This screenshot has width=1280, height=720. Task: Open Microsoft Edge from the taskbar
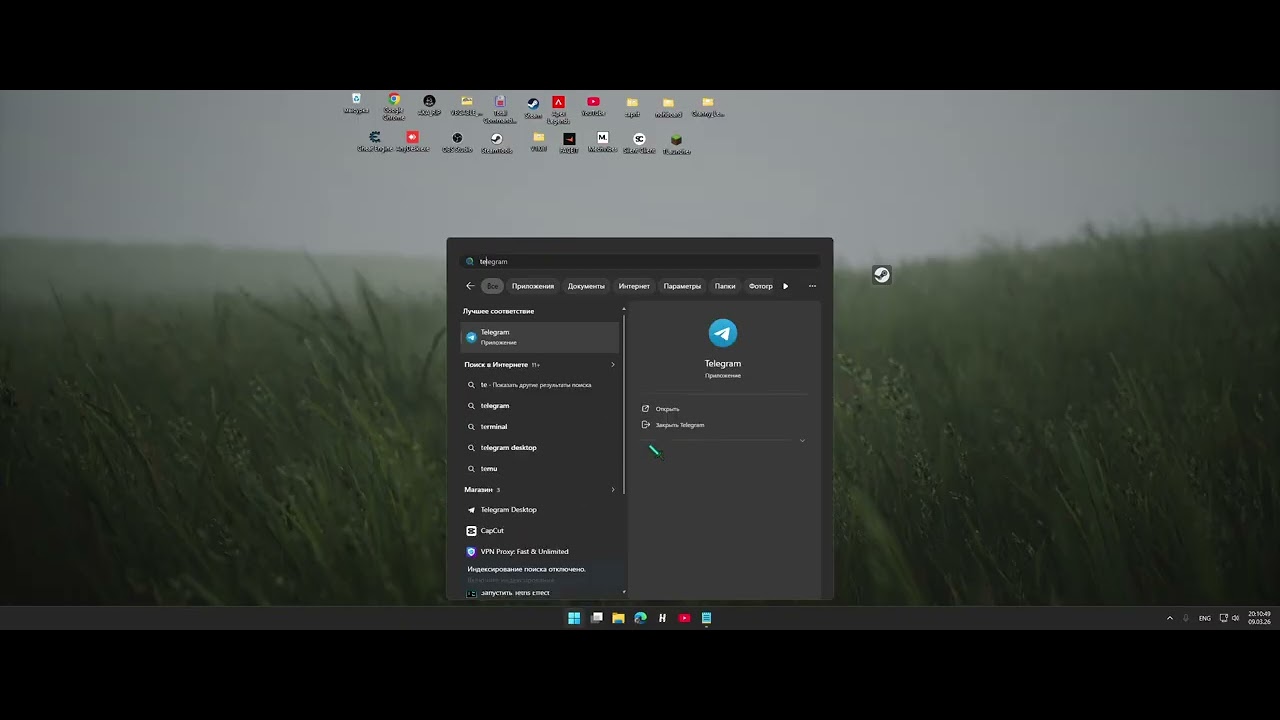click(x=640, y=618)
